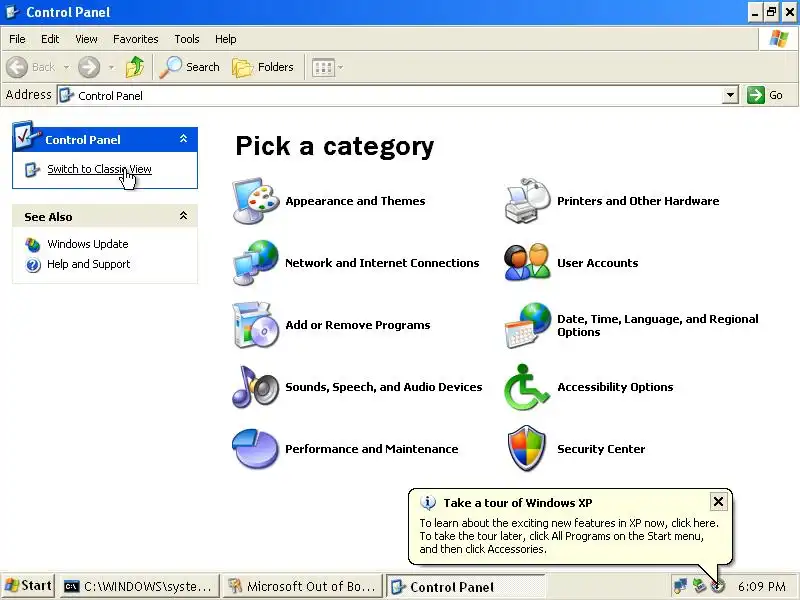800x600 pixels.
Task: Open the Views dropdown arrow
Action: 340,67
